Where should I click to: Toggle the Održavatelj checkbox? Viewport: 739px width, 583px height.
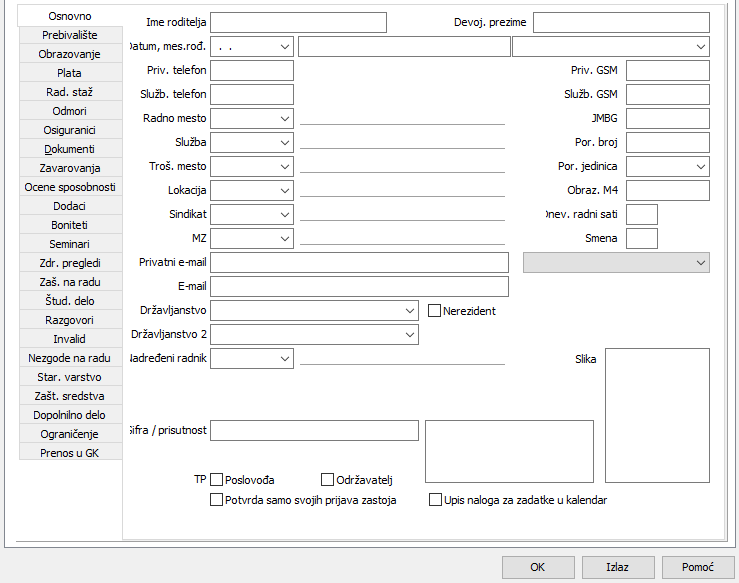[327, 479]
